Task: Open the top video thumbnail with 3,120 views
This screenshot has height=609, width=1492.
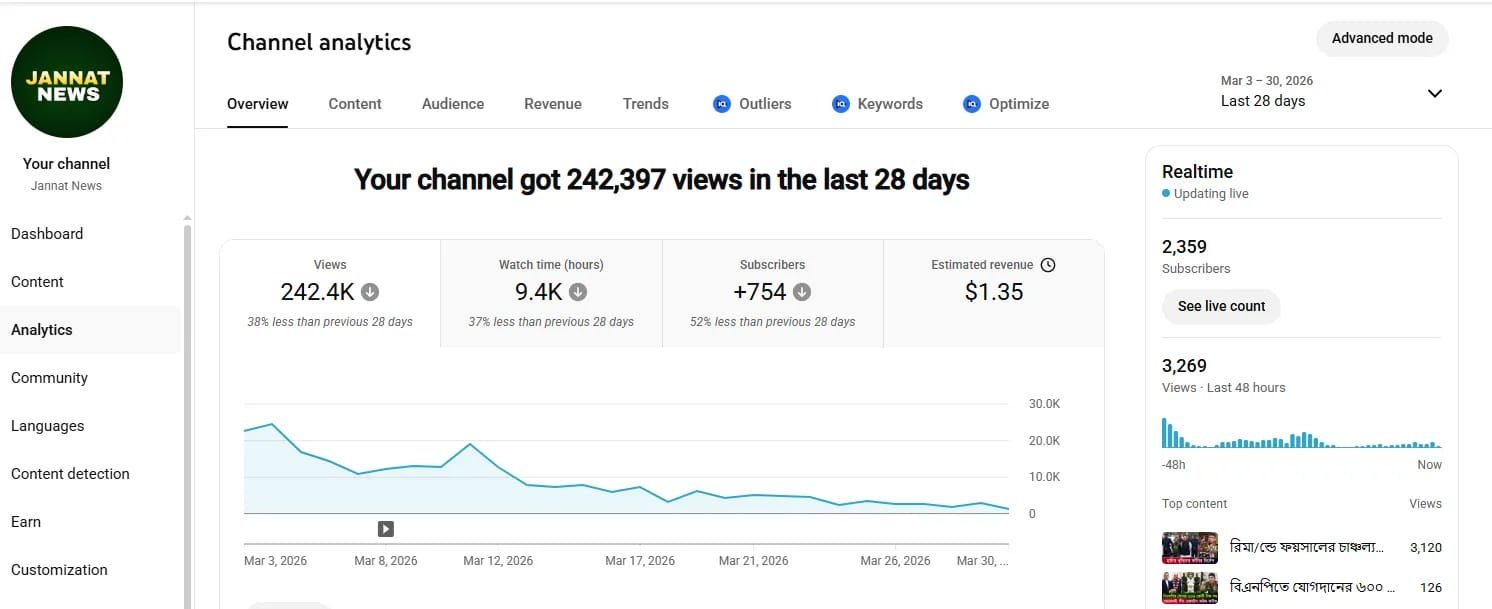Action: [x=1189, y=548]
